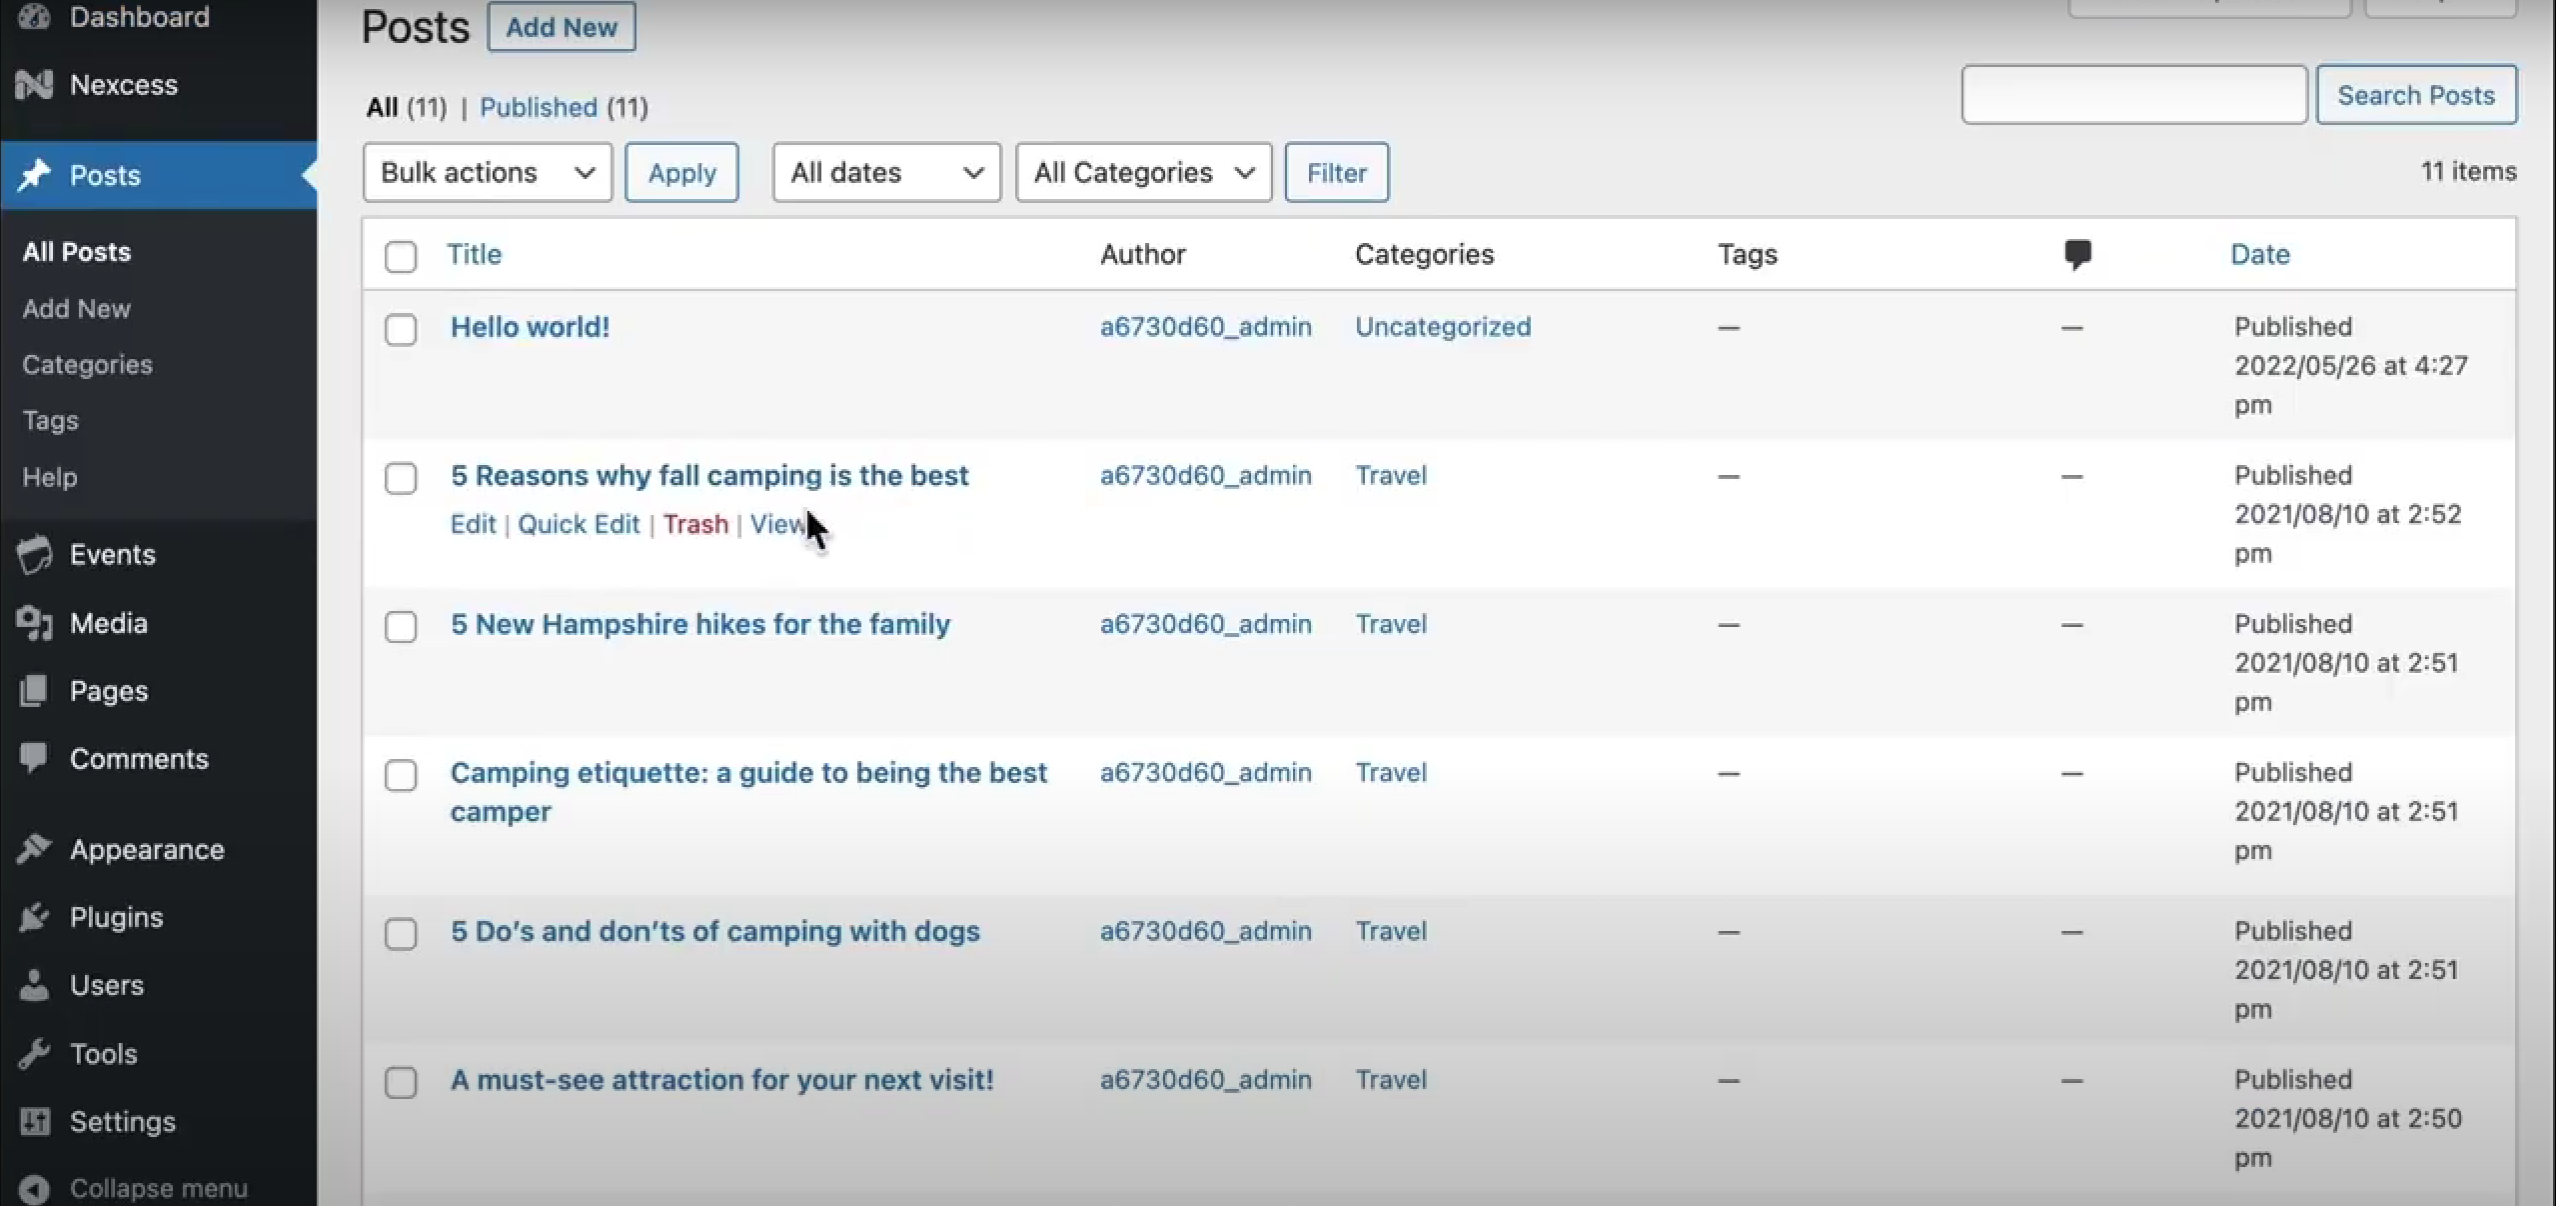This screenshot has width=2556, height=1206.
Task: Focus the Search Posts text field
Action: 2133,95
